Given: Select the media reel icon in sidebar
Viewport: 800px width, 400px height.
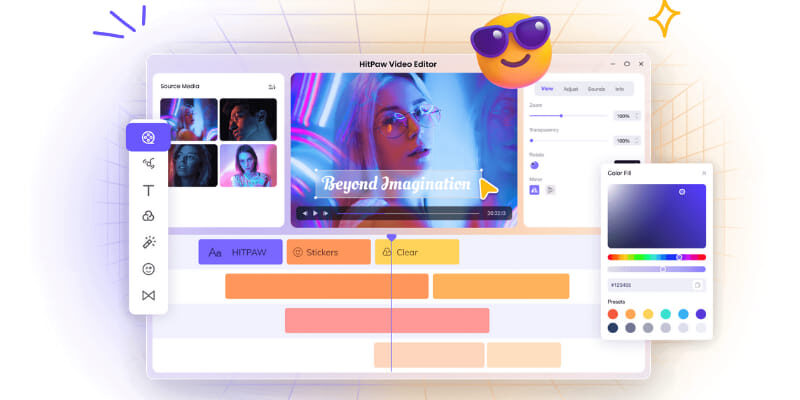Looking at the screenshot, I should point(148,137).
